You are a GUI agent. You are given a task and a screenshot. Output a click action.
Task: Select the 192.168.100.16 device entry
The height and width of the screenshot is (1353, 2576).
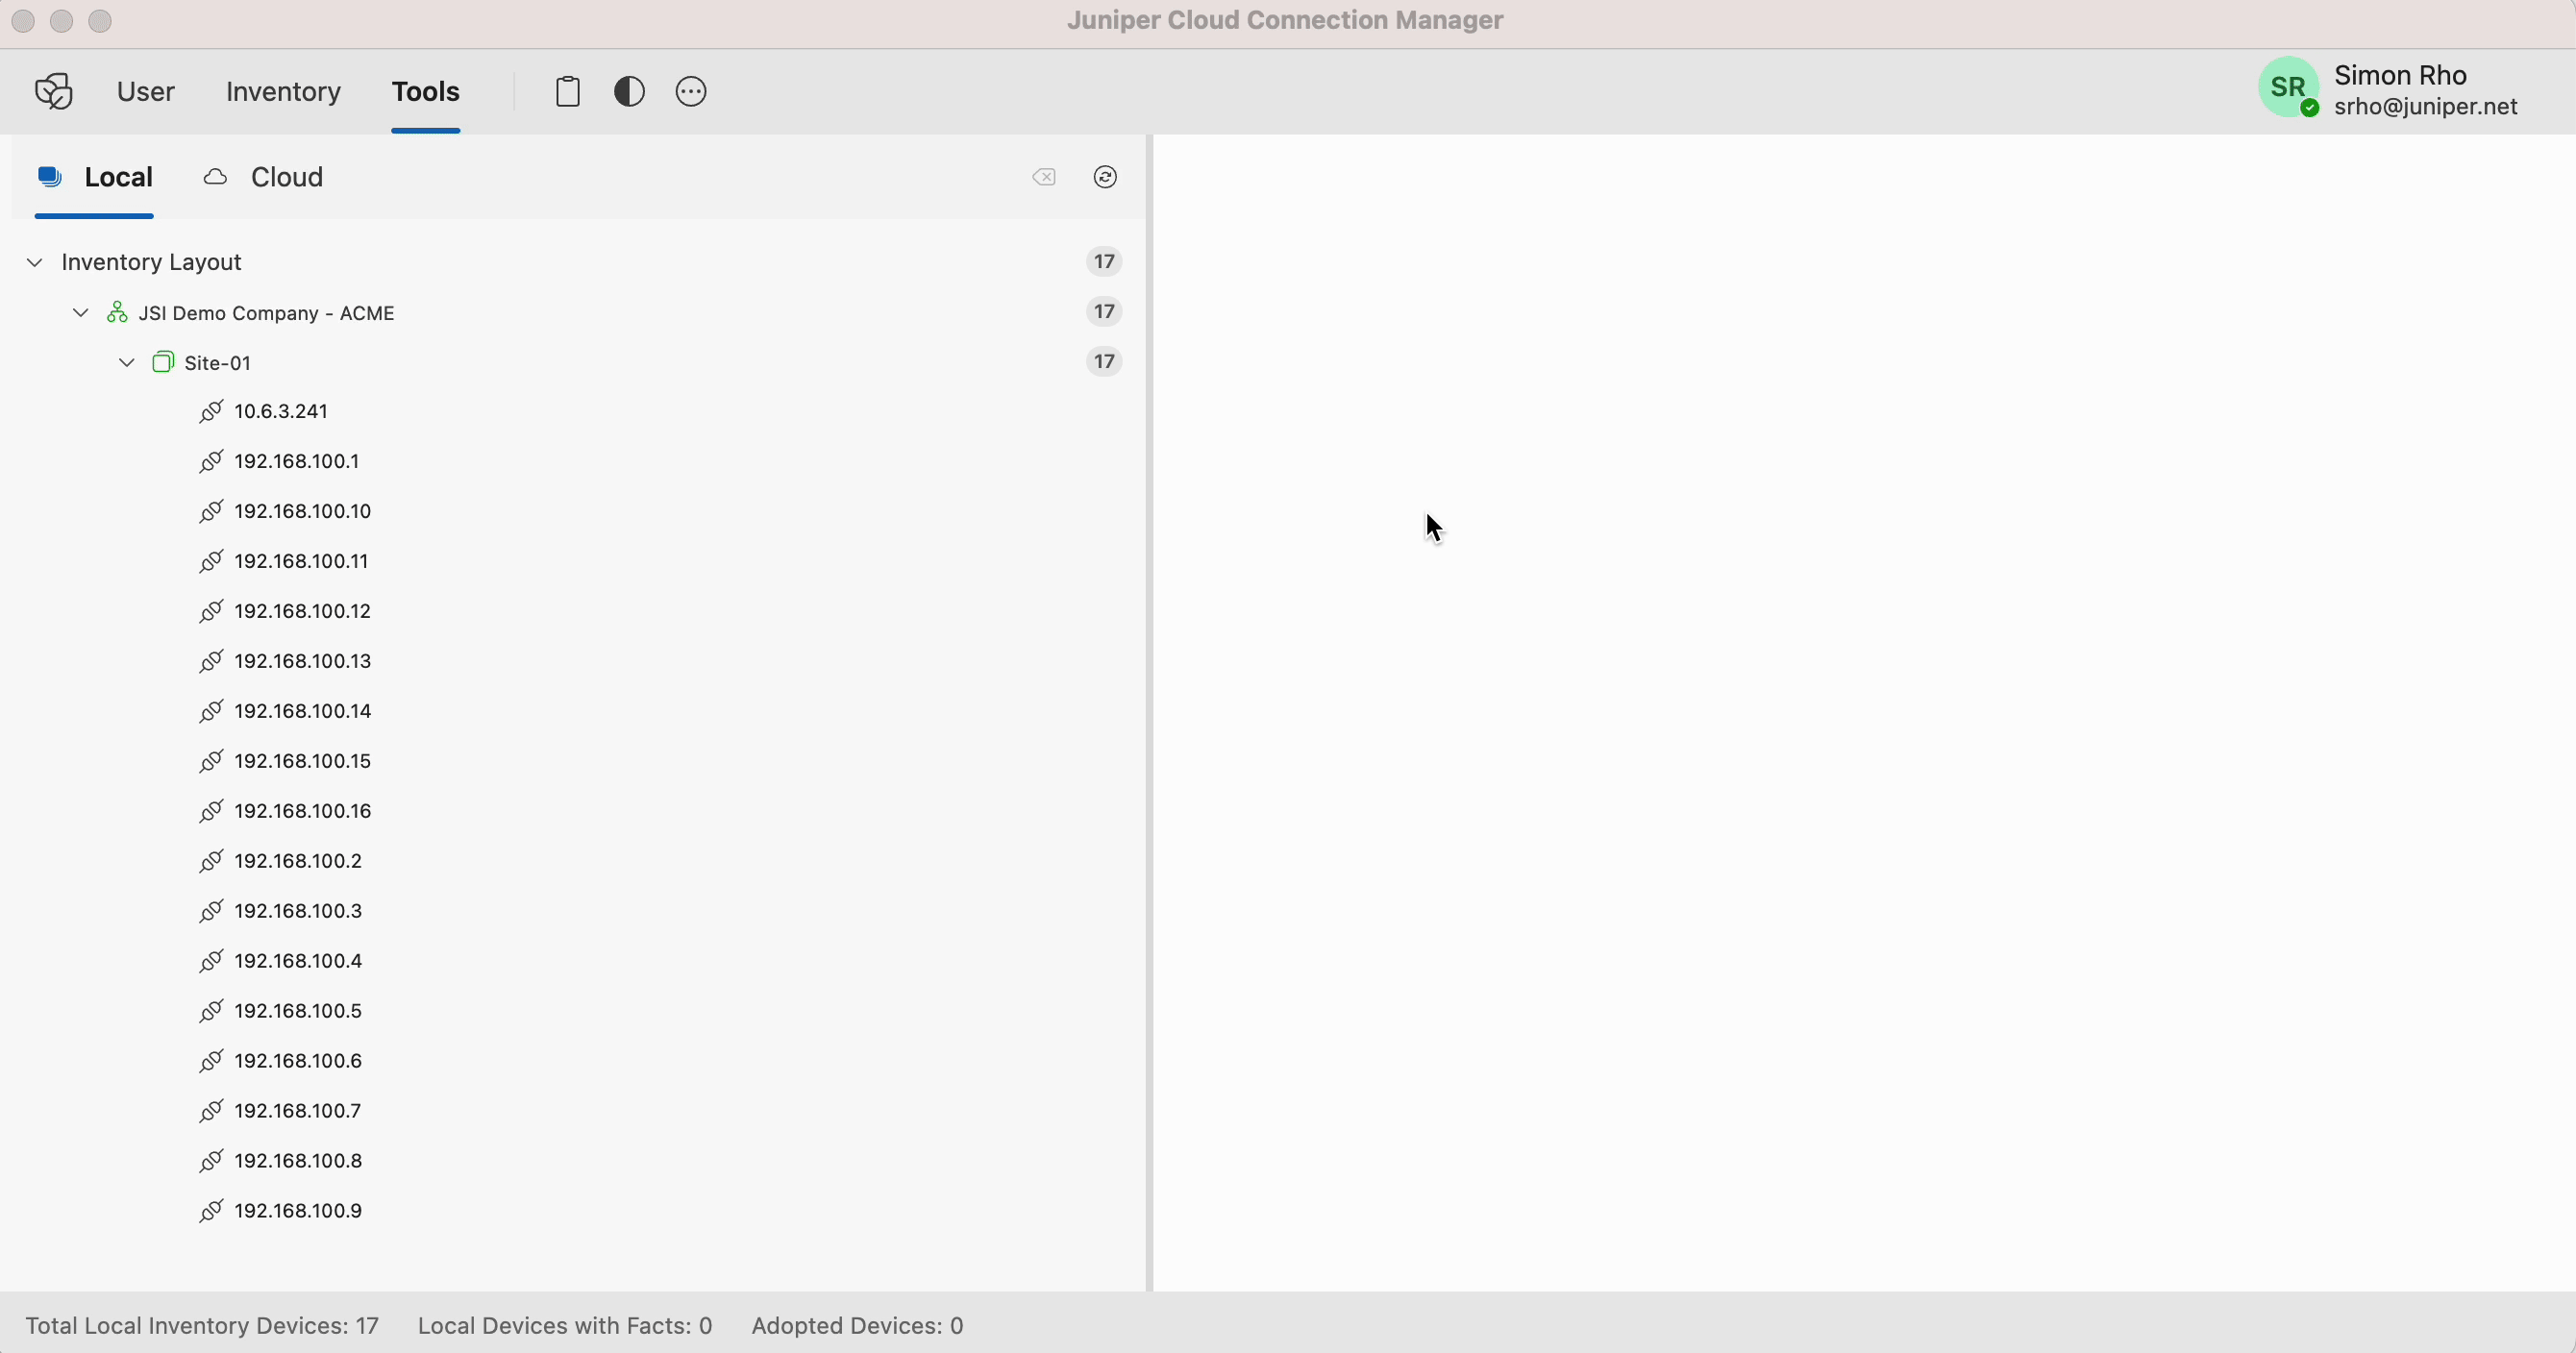304,809
